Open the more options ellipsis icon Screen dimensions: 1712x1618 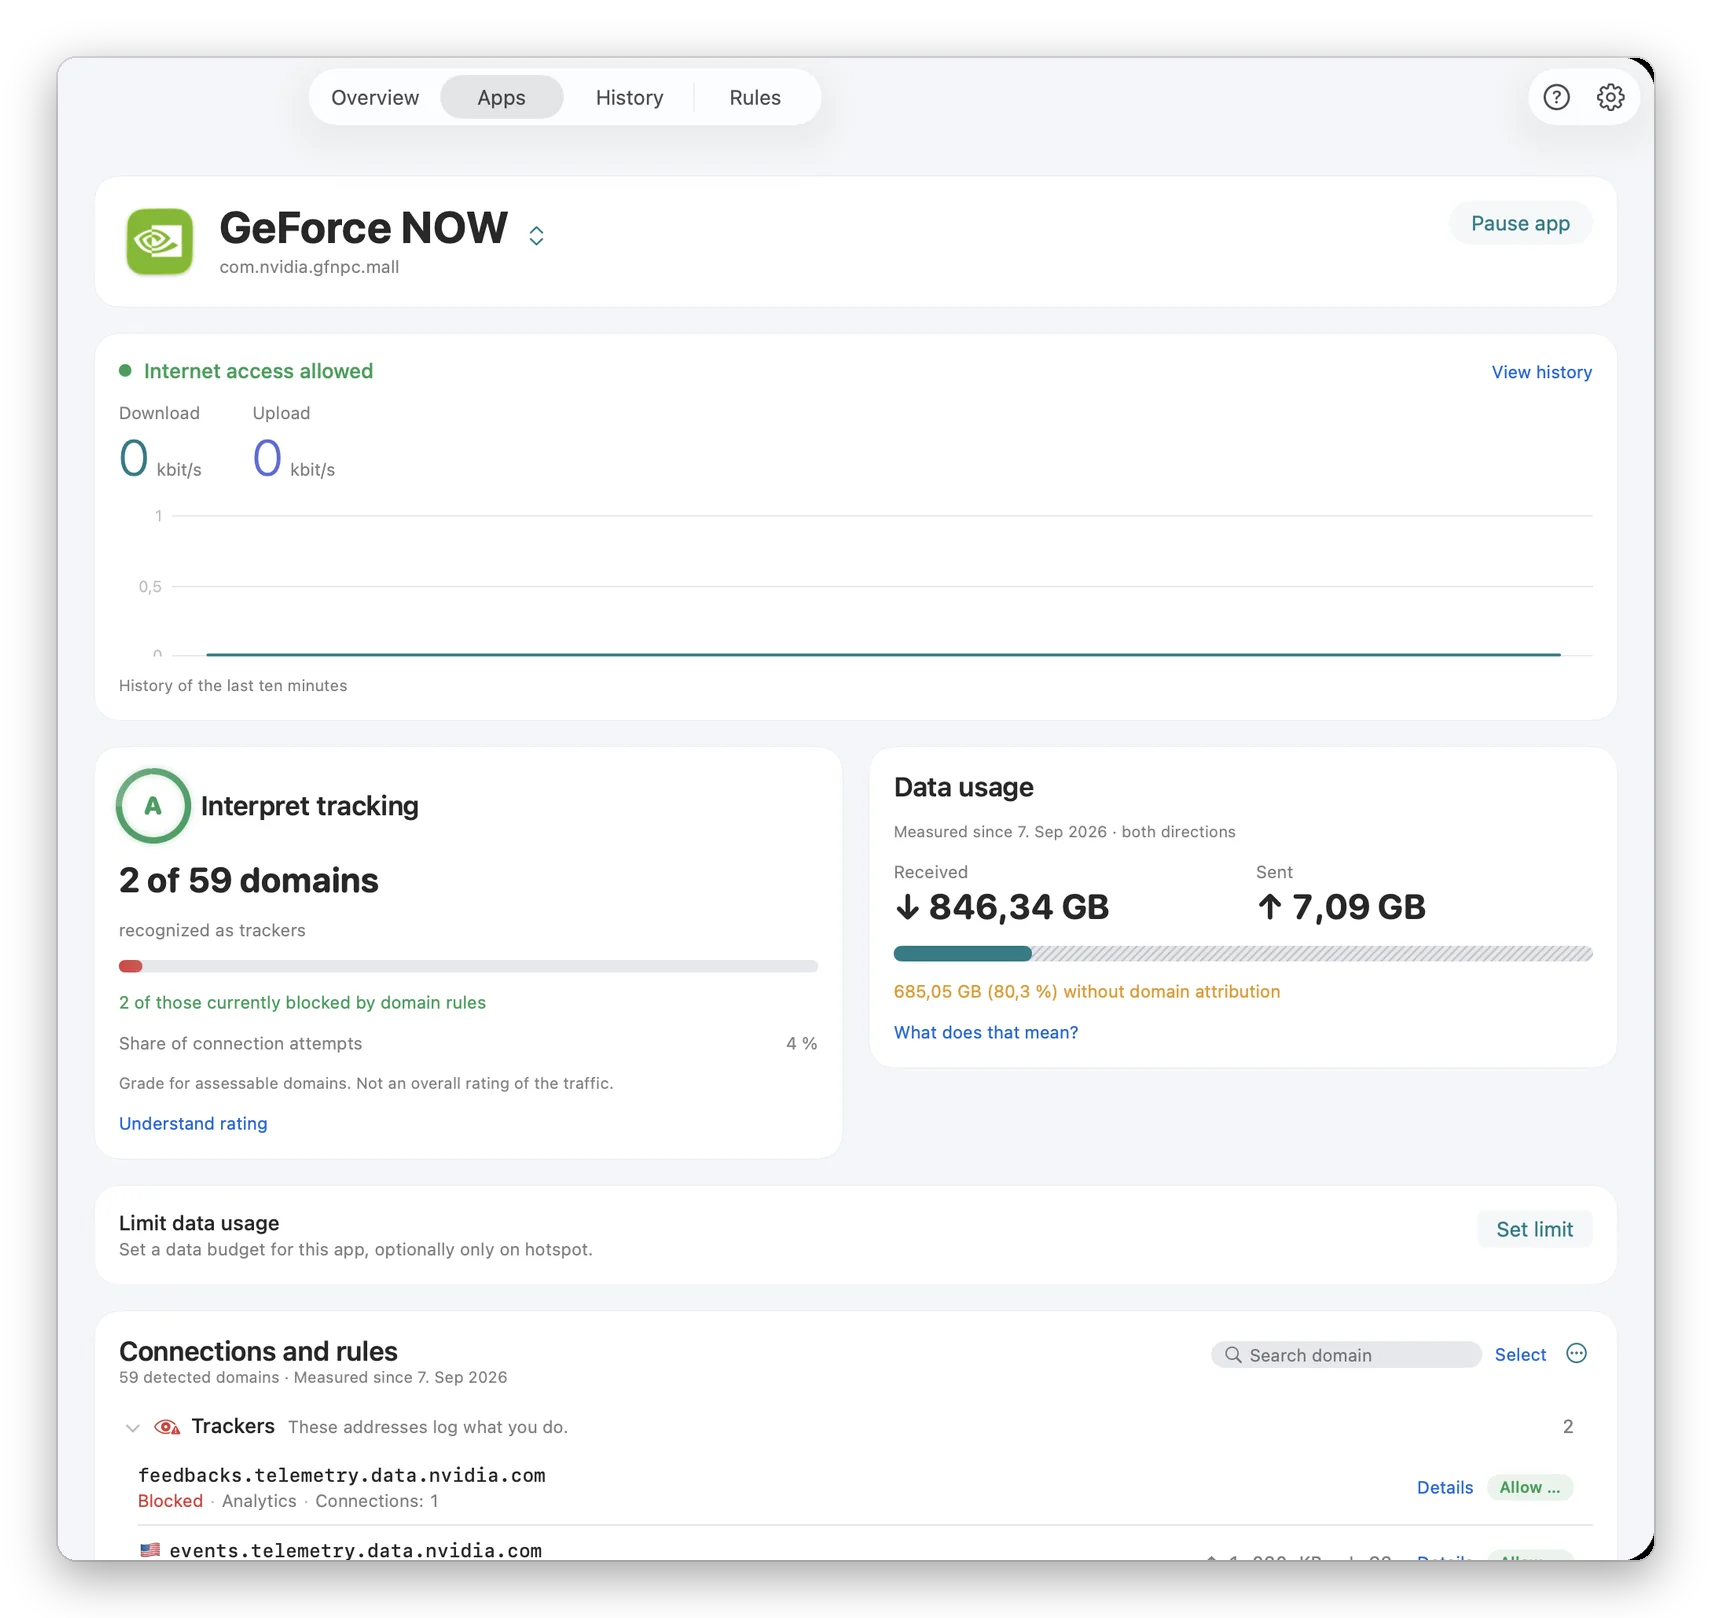tap(1576, 1353)
